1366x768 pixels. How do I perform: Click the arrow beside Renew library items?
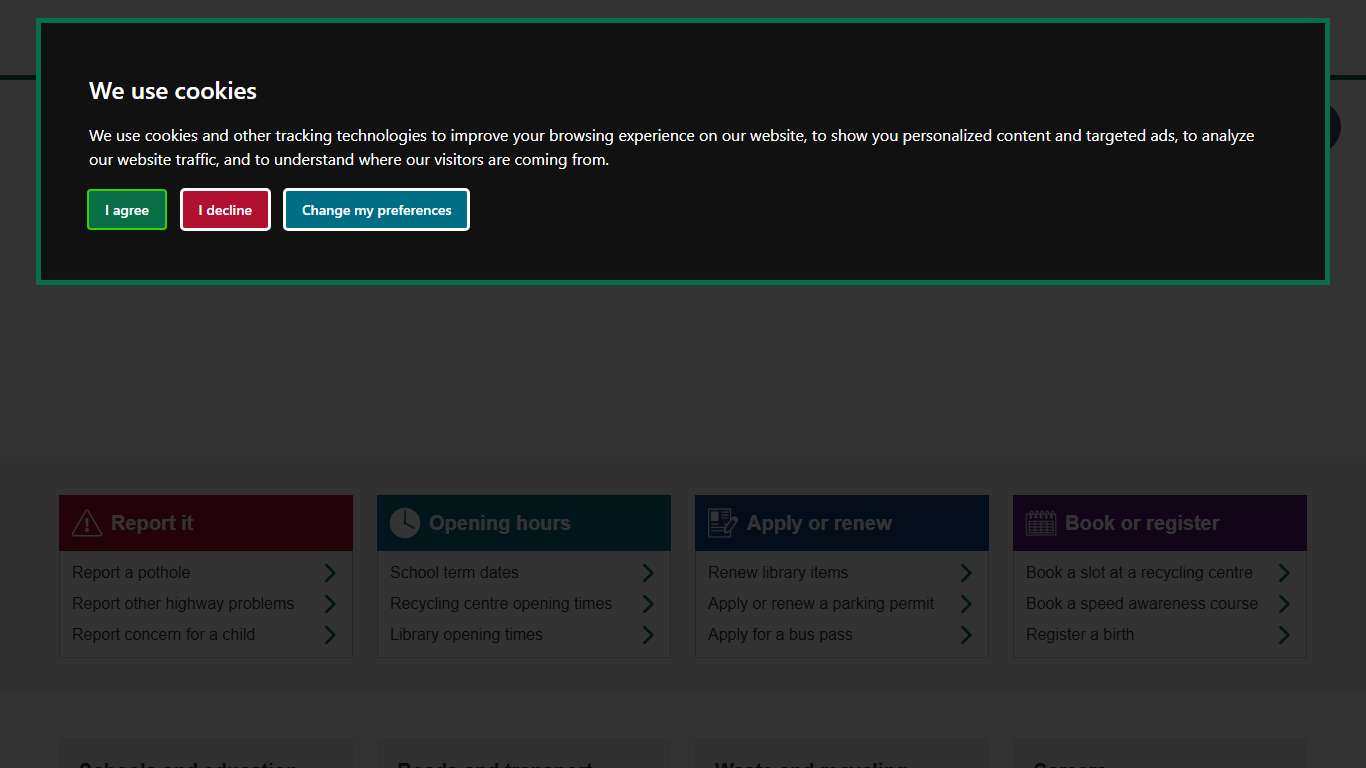(x=965, y=572)
